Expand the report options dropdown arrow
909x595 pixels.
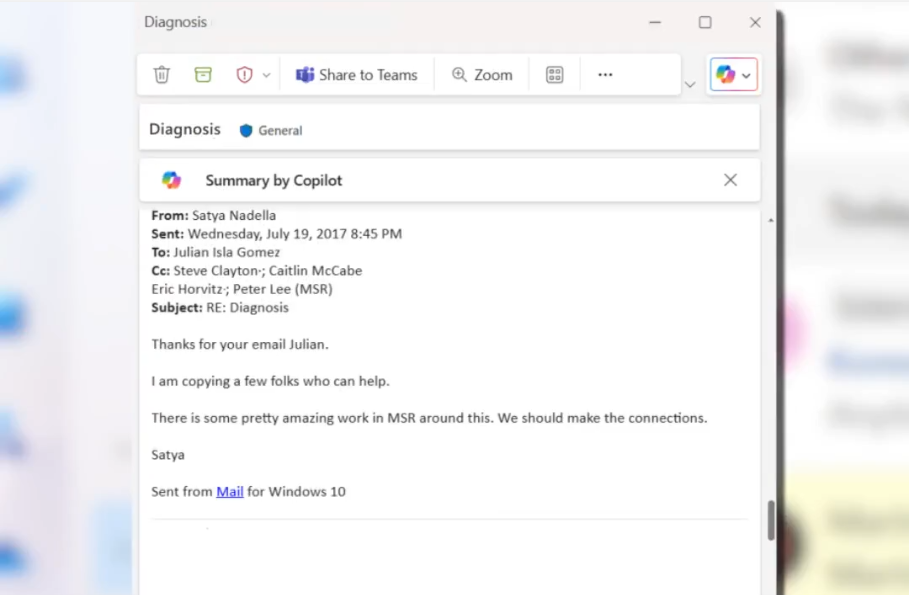click(x=266, y=75)
